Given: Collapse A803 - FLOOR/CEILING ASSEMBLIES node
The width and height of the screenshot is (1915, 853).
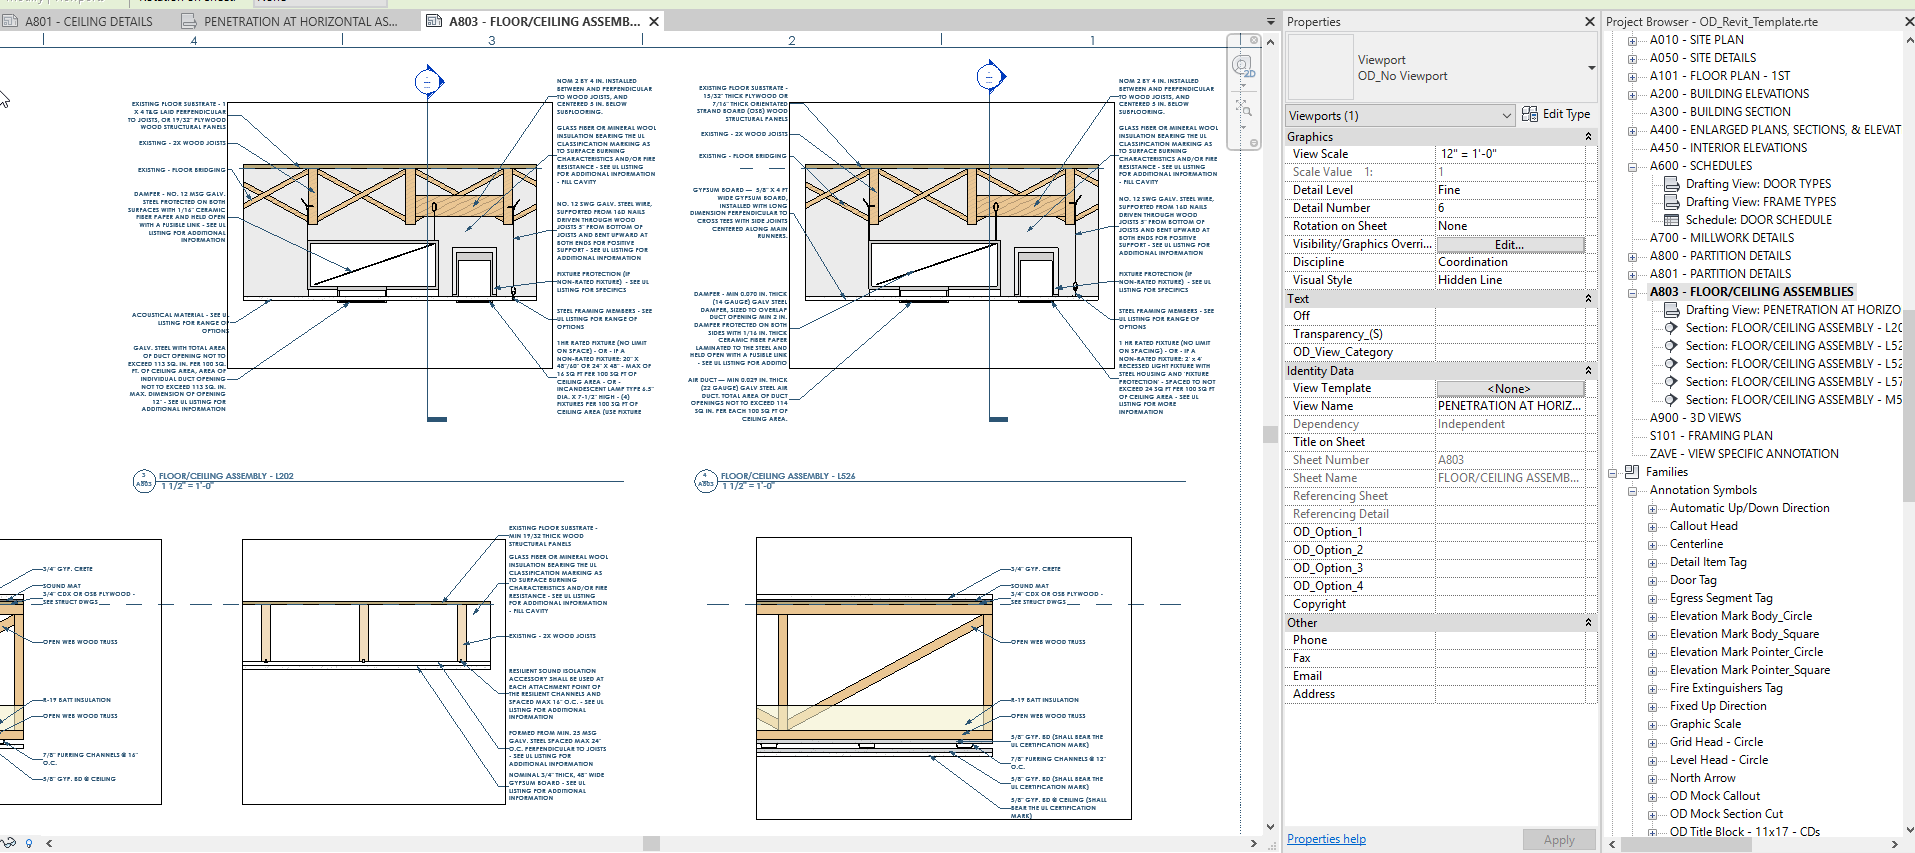Looking at the screenshot, I should pos(1632,293).
